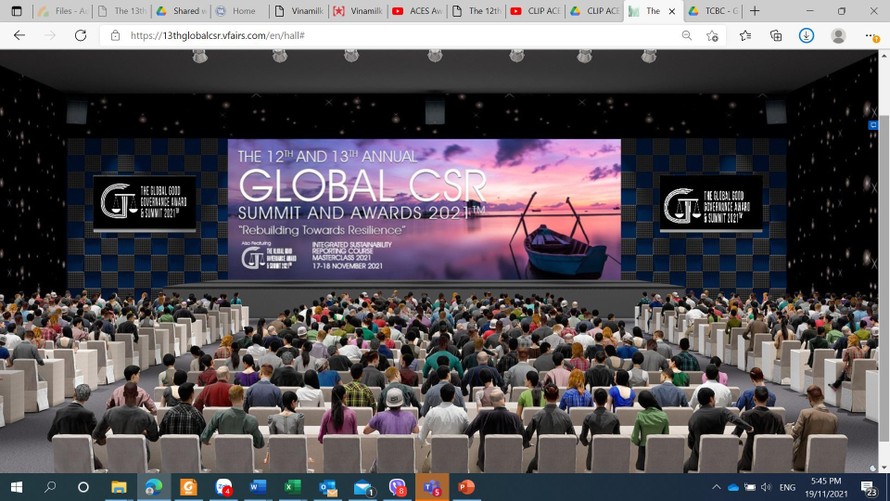Add this page to favorites with star icon

point(712,35)
